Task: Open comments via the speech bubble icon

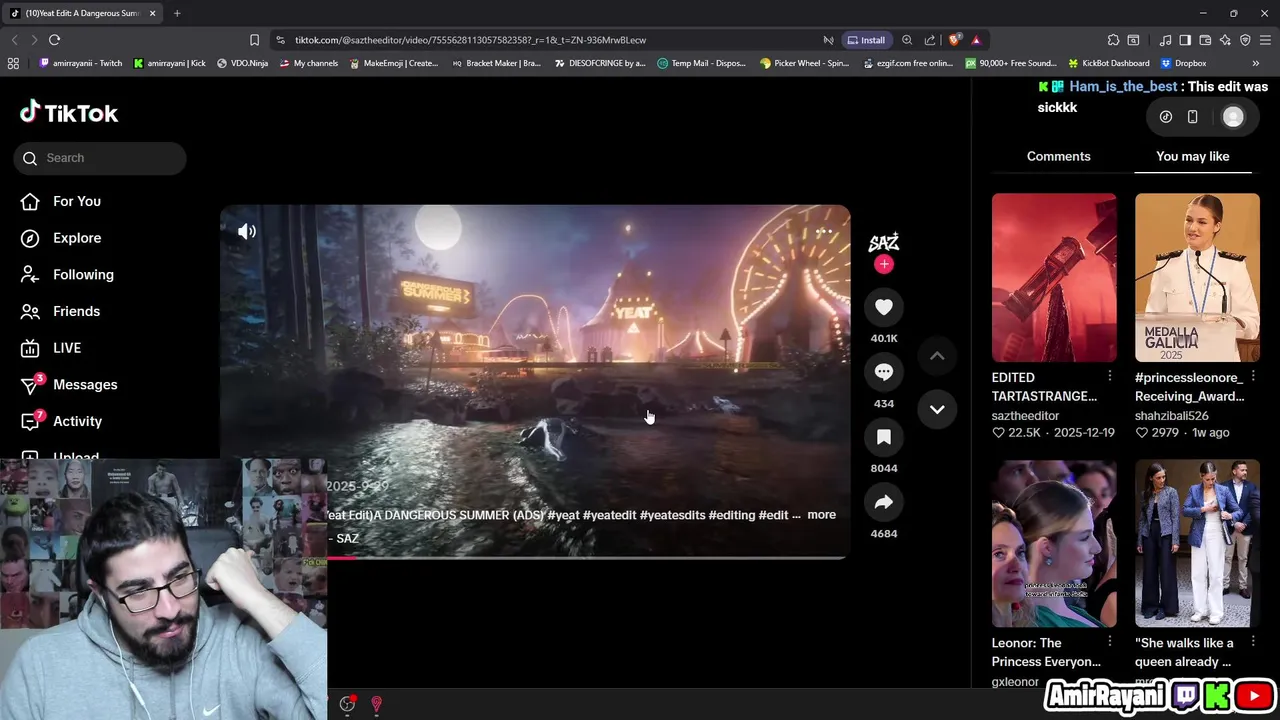Action: click(x=884, y=372)
